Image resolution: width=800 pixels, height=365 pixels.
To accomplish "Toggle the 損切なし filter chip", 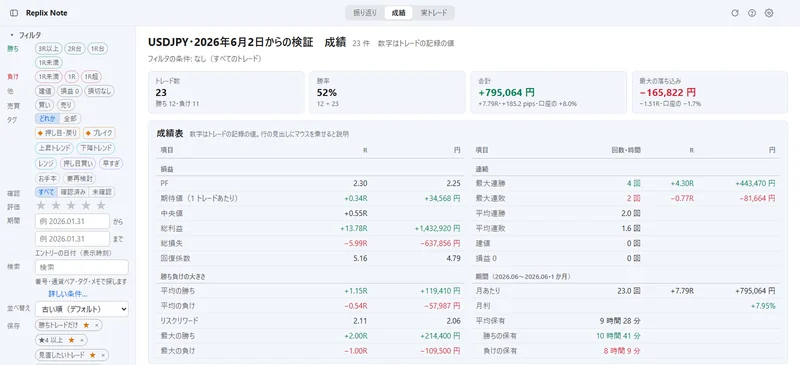I will 99,91.
